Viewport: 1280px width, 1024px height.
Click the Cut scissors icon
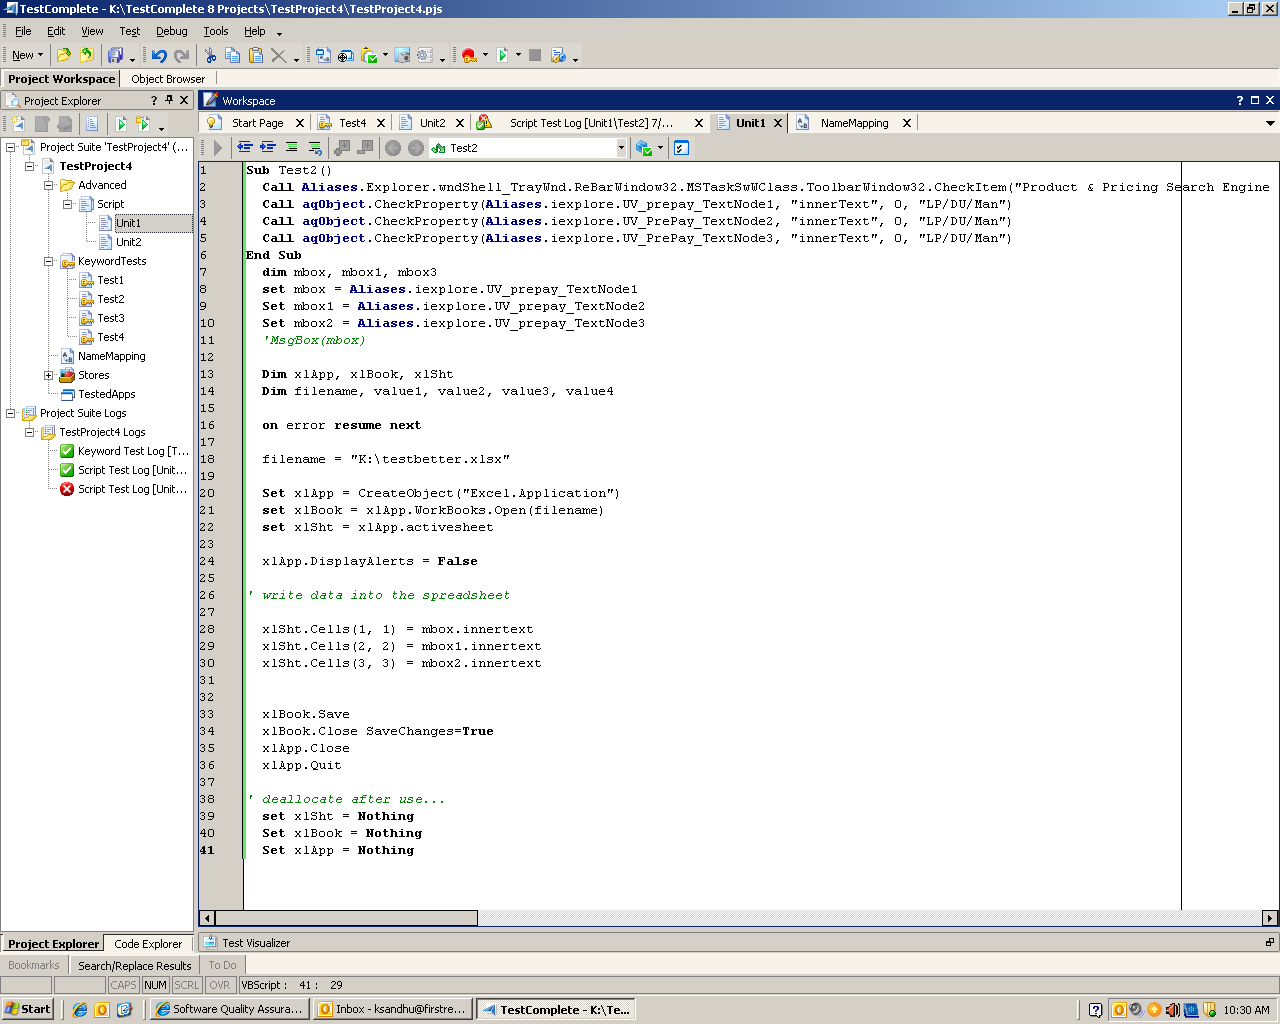point(210,56)
